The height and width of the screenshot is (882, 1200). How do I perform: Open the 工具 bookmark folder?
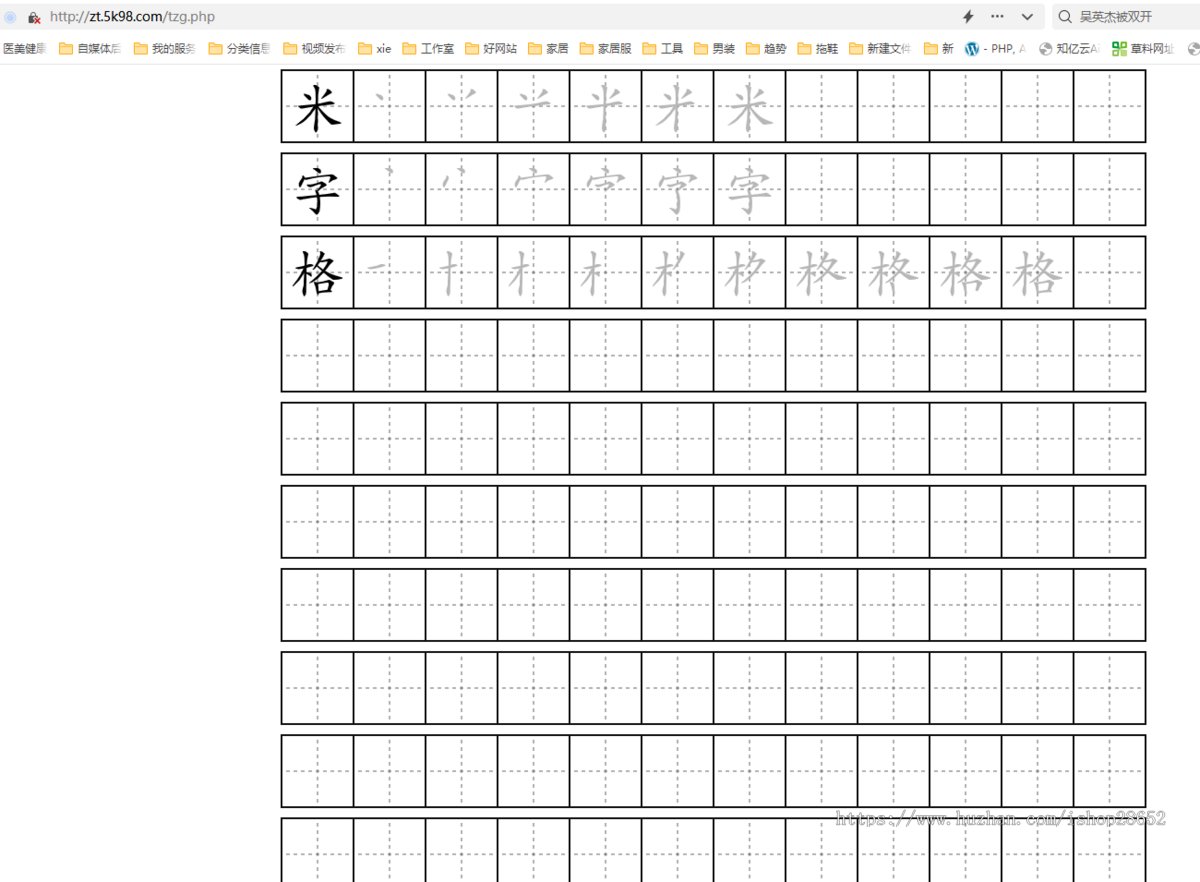[x=663, y=48]
